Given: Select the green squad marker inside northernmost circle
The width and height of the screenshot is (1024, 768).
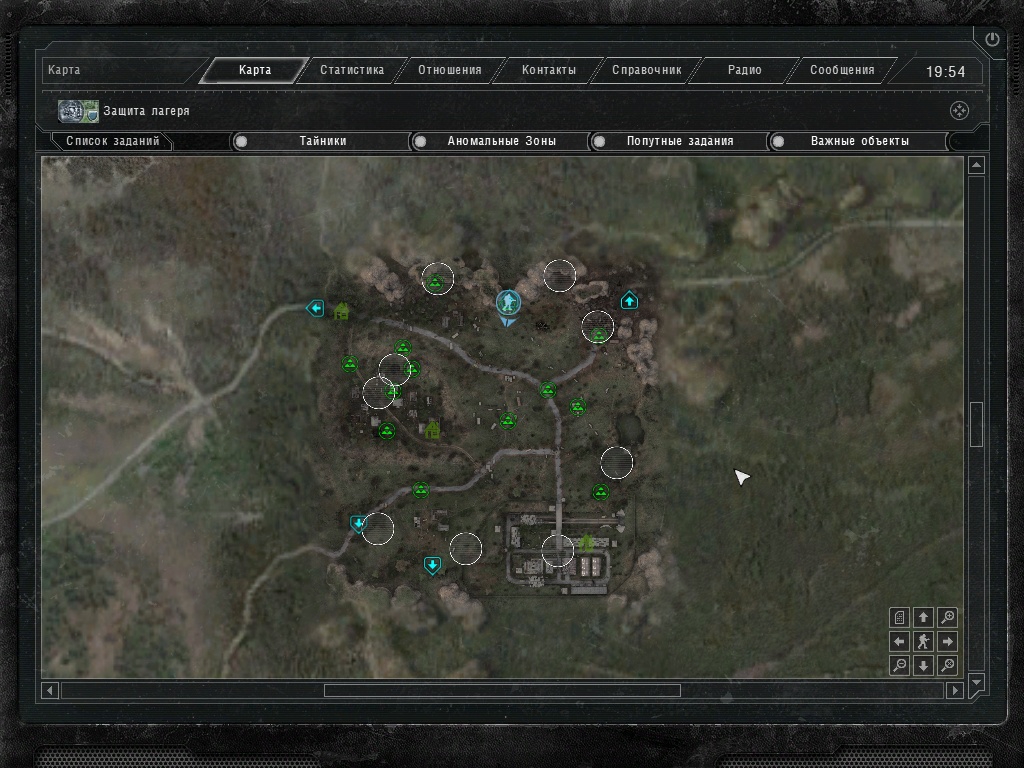Looking at the screenshot, I should 436,282.
